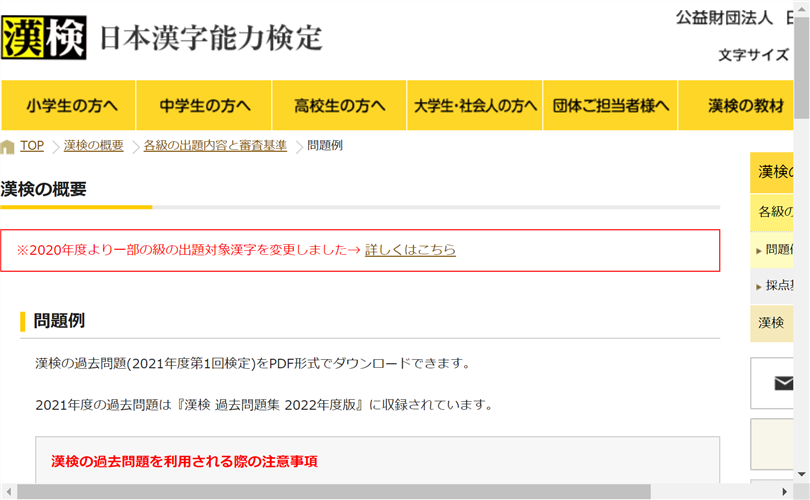Click 日本漢字能力検定 site title
The width and height of the screenshot is (810, 500).
tap(211, 38)
